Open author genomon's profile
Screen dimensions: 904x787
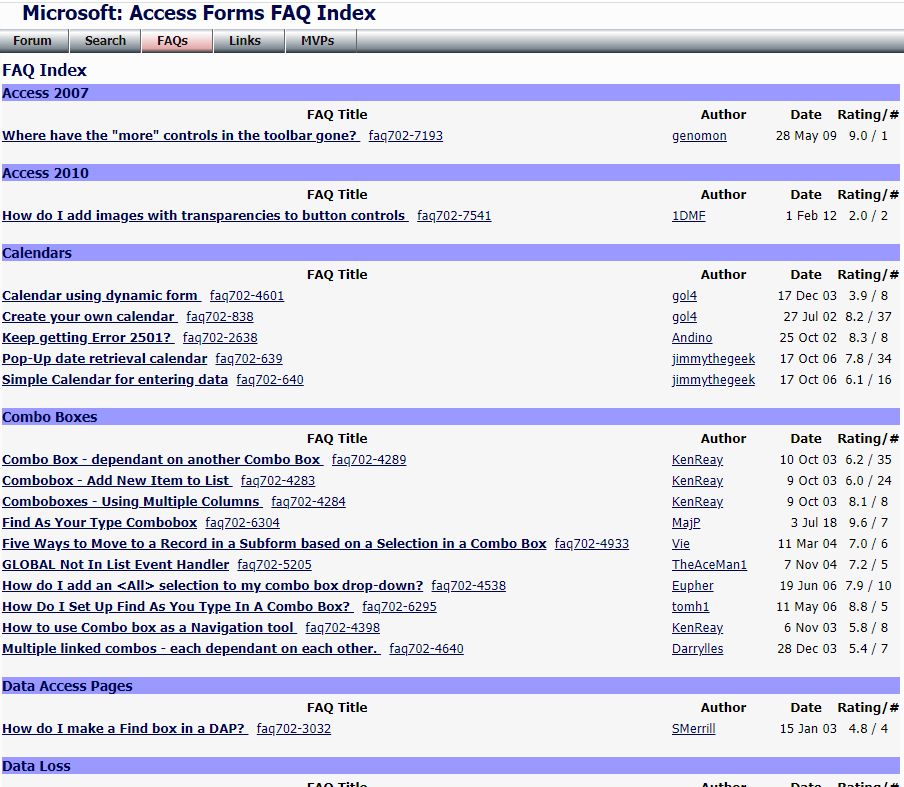click(x=699, y=136)
